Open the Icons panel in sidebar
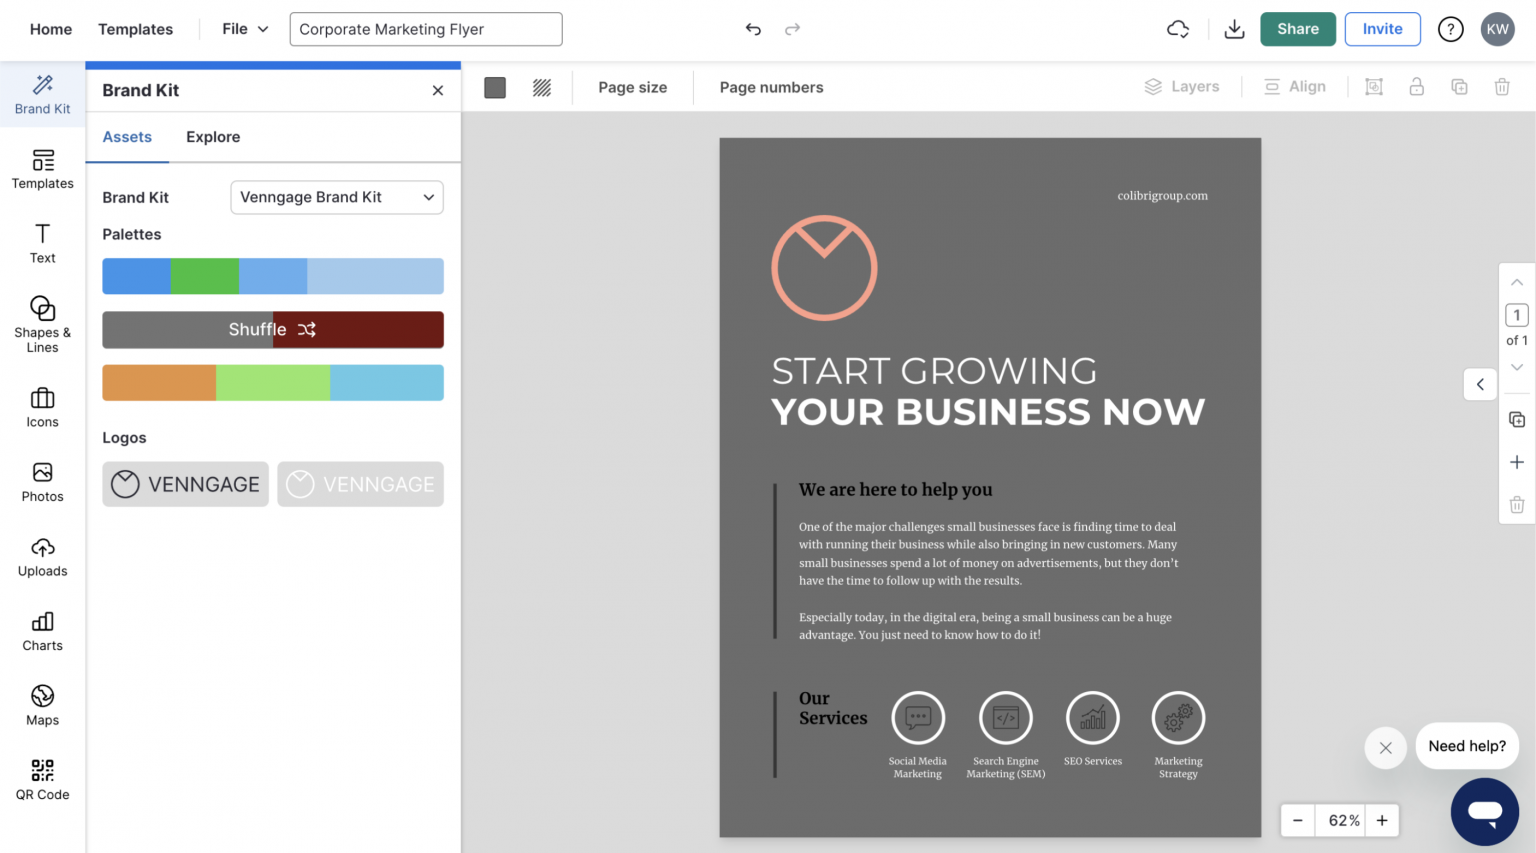This screenshot has height=853, width=1536. coord(42,407)
